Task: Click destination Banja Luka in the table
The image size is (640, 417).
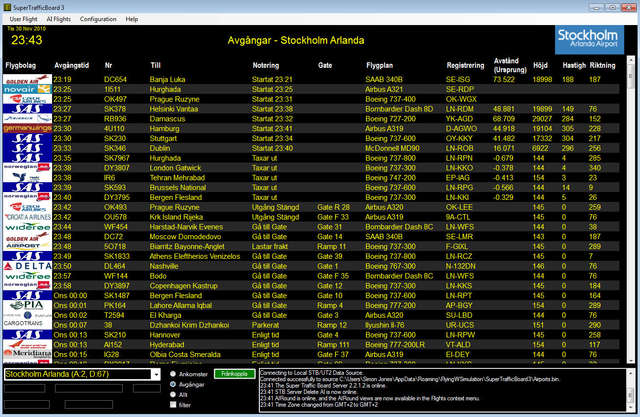Action: click(167, 80)
